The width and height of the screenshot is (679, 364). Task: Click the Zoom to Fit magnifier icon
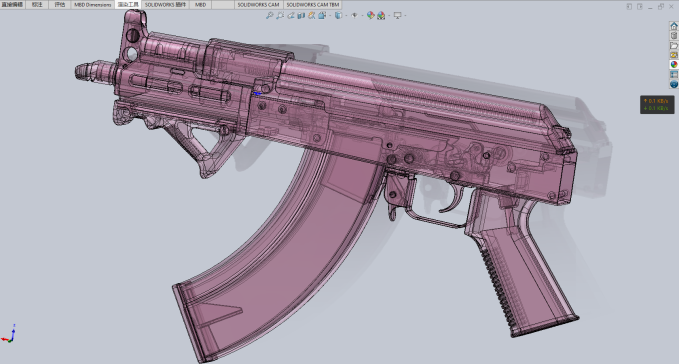(x=269, y=16)
